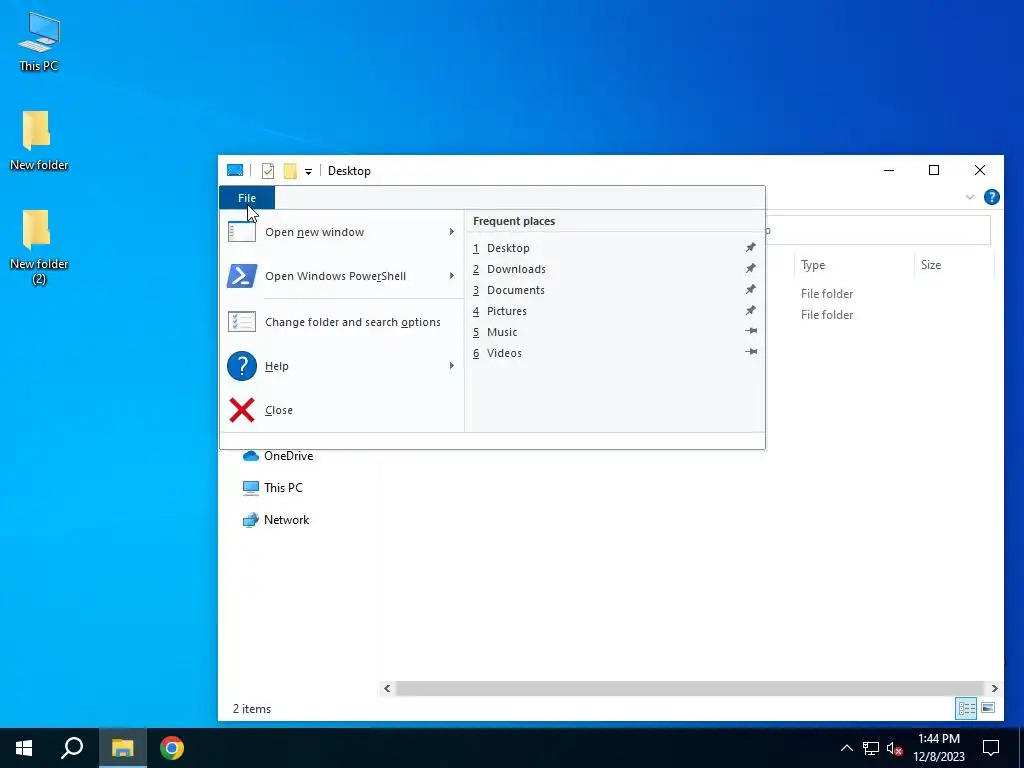Click the horizontal scrollbar left arrow
Image resolution: width=1024 pixels, height=768 pixels.
(x=387, y=688)
